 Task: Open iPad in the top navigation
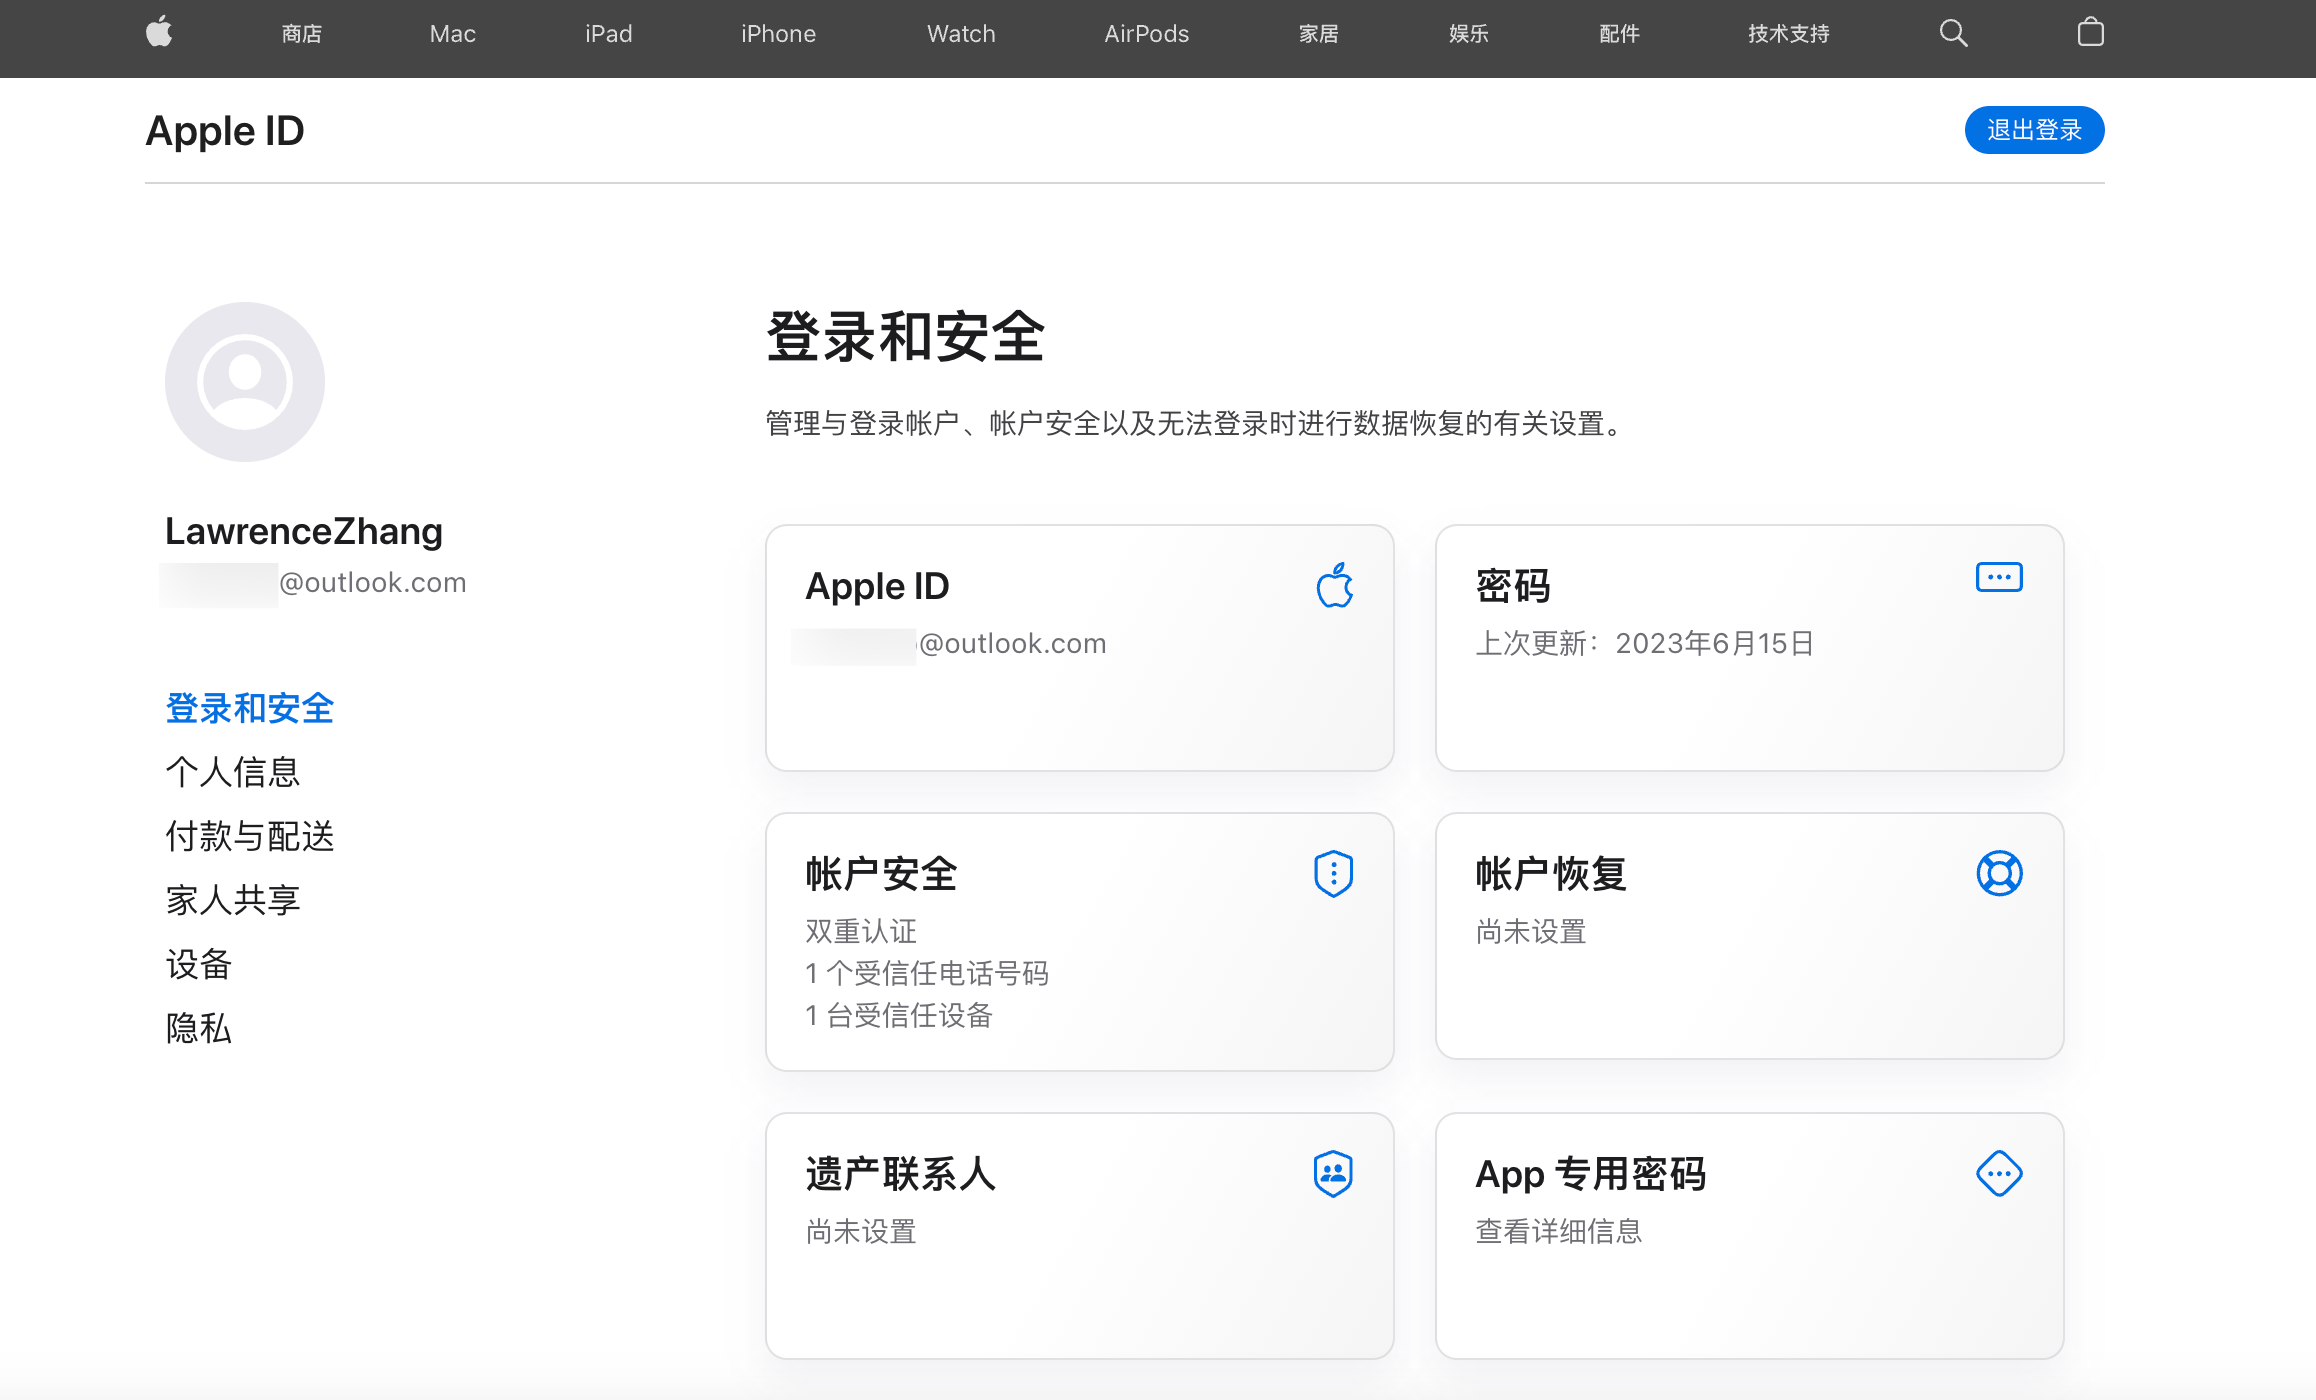coord(608,34)
